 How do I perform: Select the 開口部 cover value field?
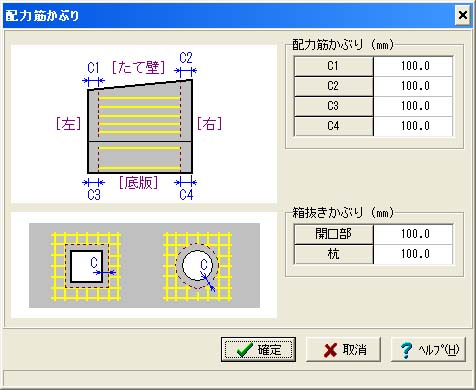[x=413, y=234]
